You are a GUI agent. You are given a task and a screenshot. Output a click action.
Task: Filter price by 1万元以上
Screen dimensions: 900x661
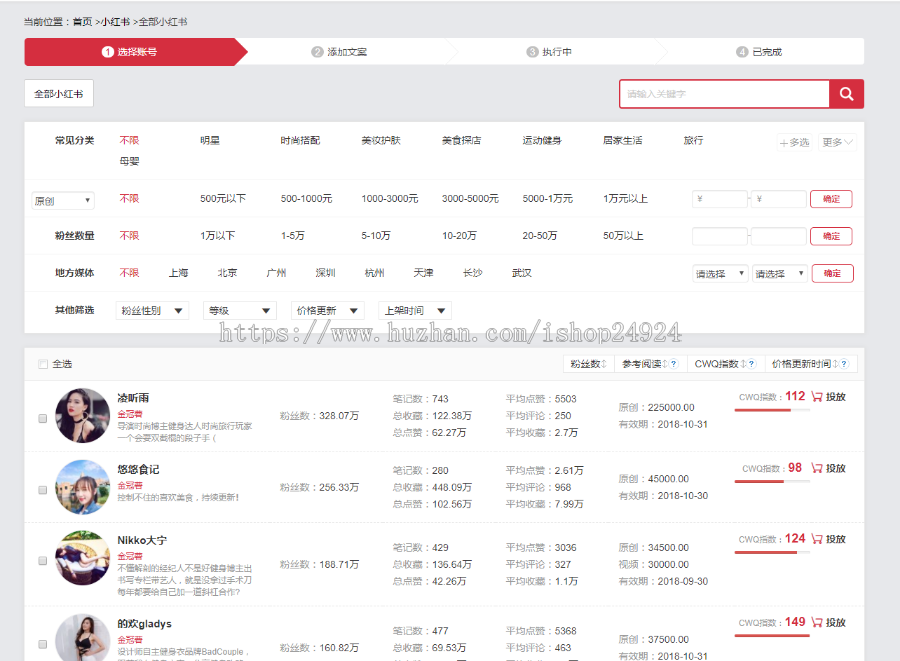point(625,199)
